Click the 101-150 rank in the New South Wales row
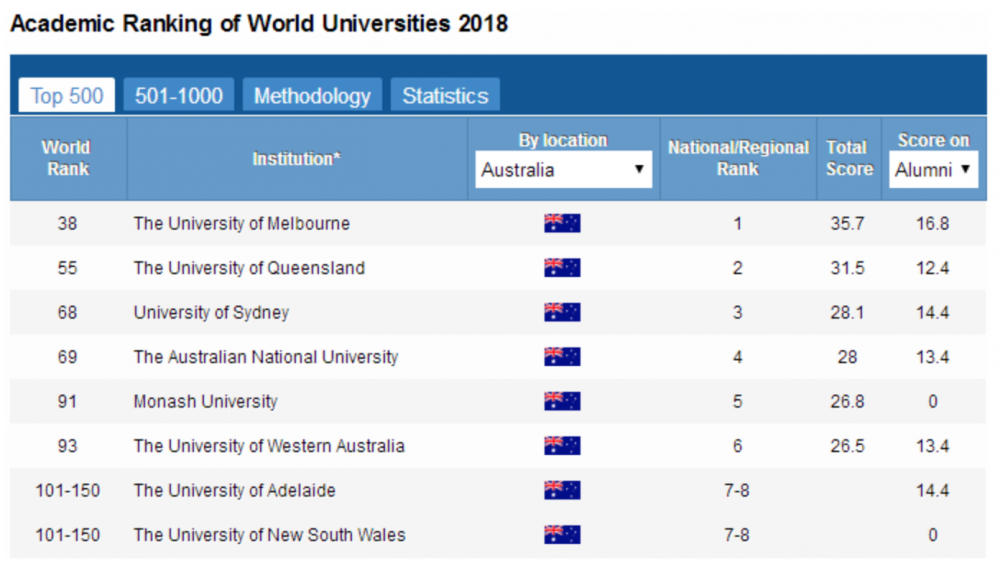The height and width of the screenshot is (577, 1000). [67, 535]
